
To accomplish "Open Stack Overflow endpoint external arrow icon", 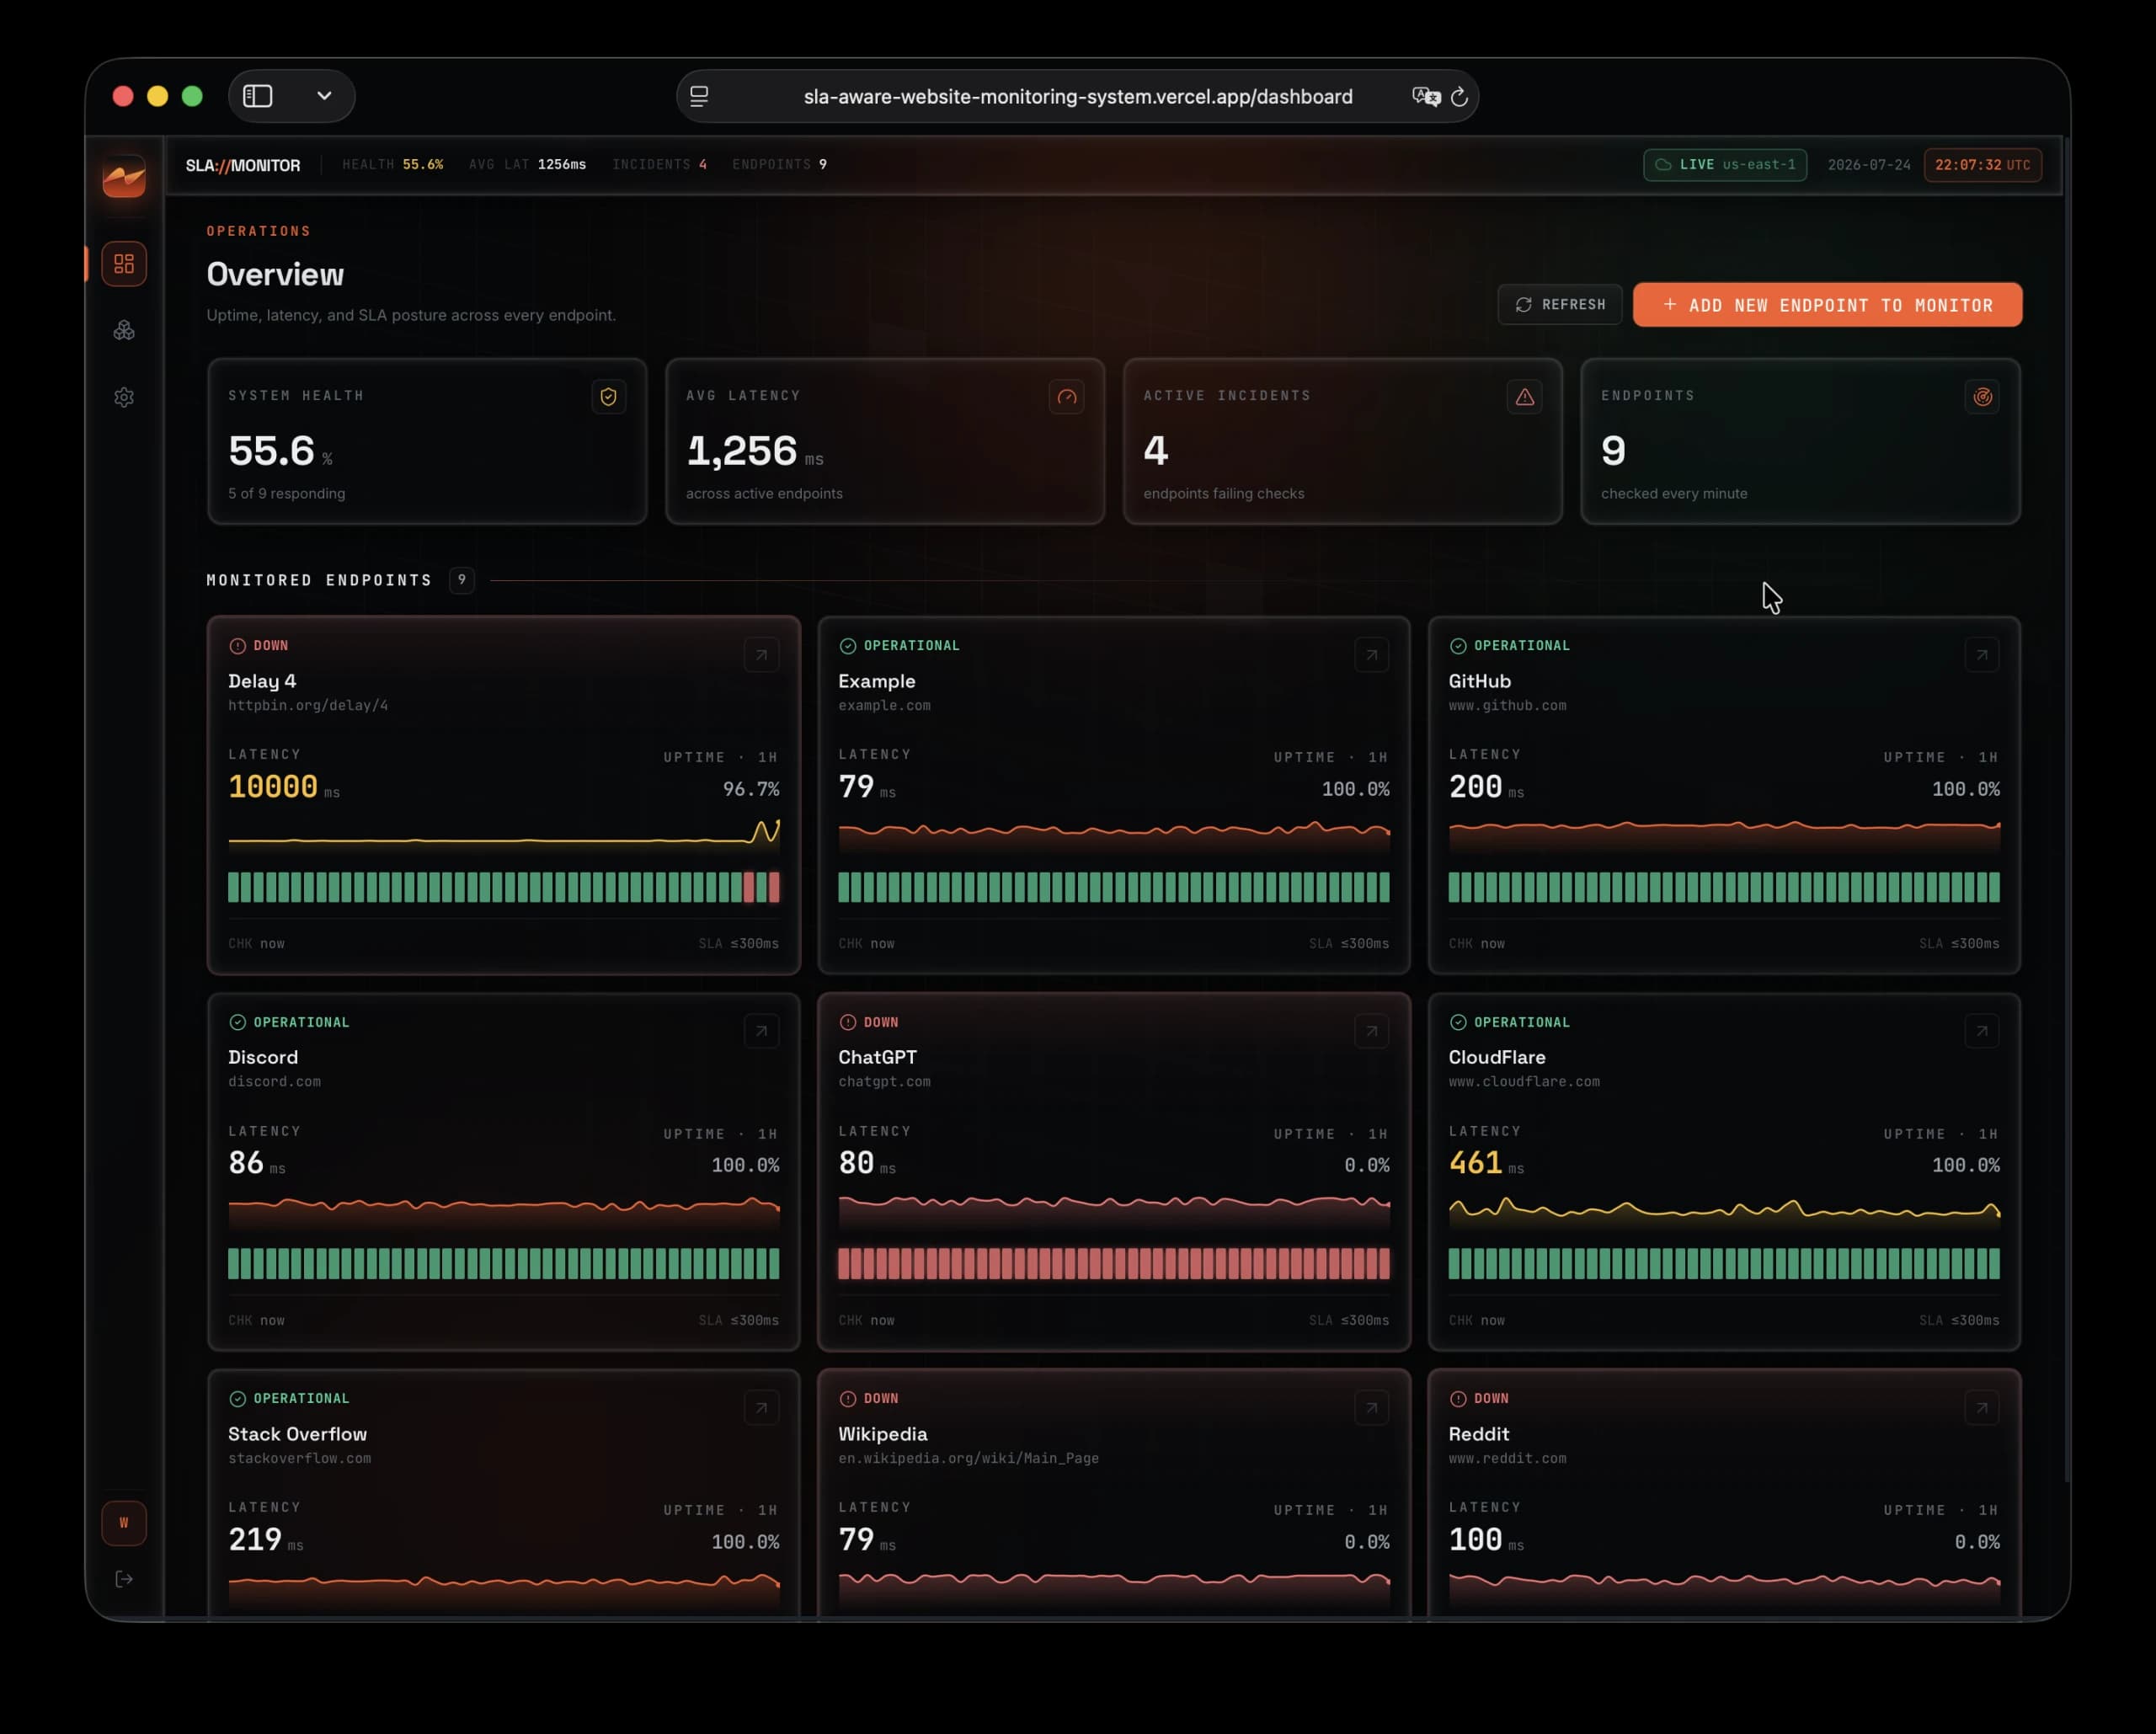I will tap(762, 1408).
